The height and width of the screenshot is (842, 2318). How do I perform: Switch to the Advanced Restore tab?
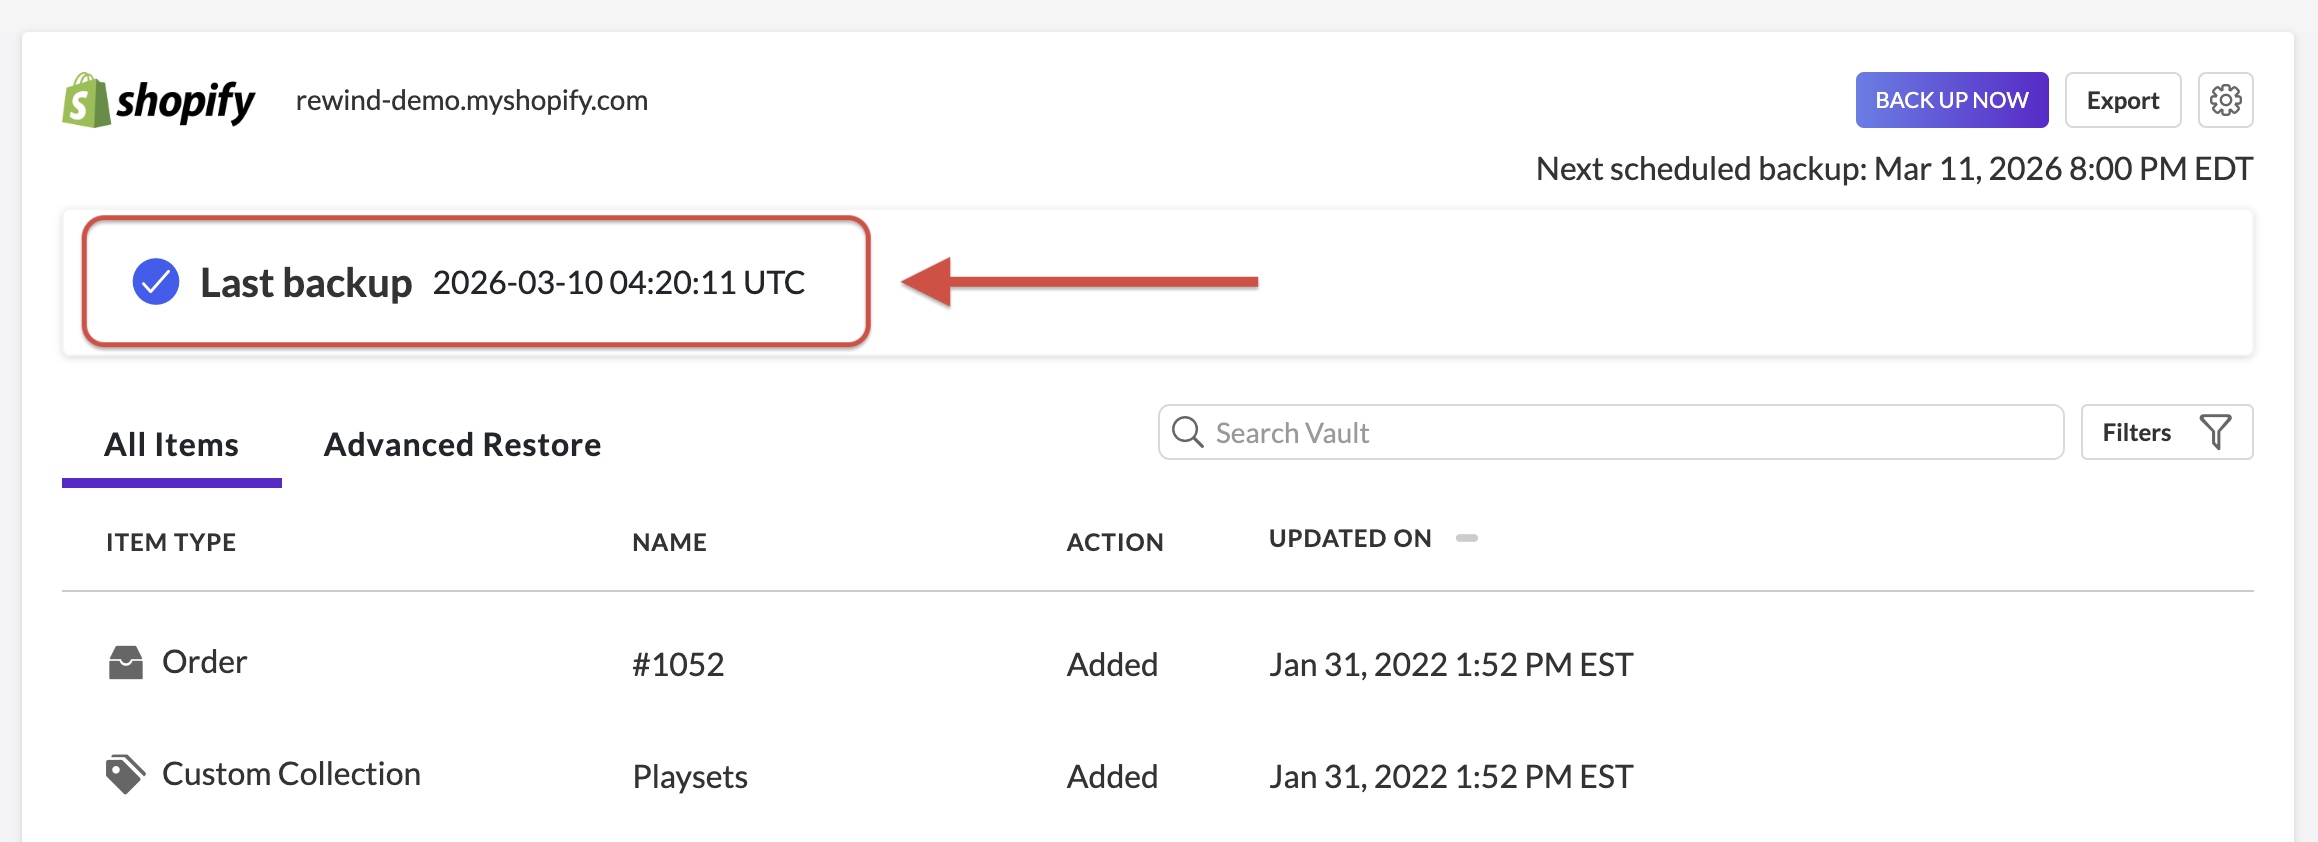(462, 444)
